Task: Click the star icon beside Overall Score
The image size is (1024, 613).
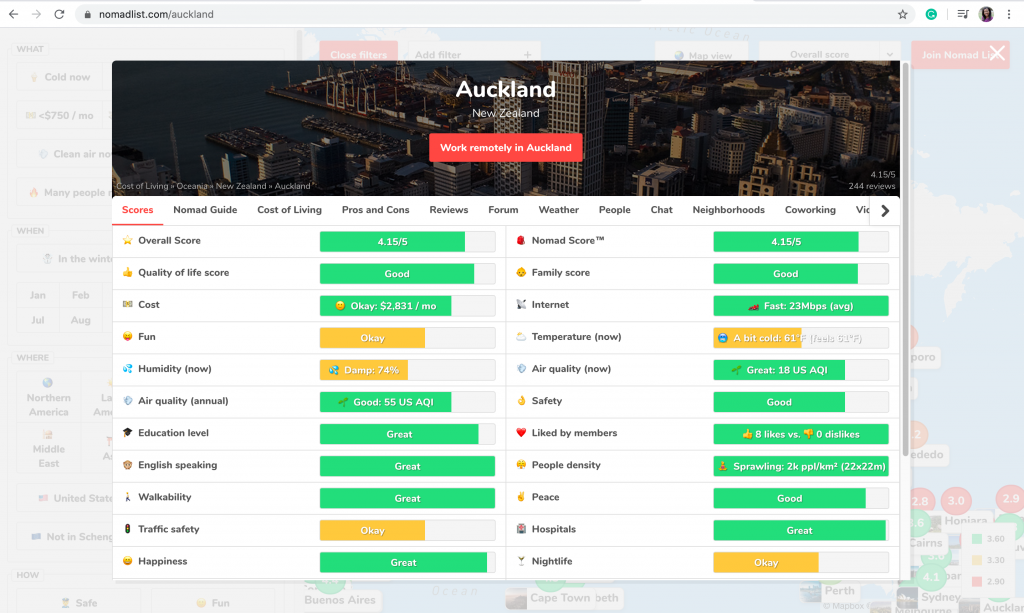Action: (127, 241)
